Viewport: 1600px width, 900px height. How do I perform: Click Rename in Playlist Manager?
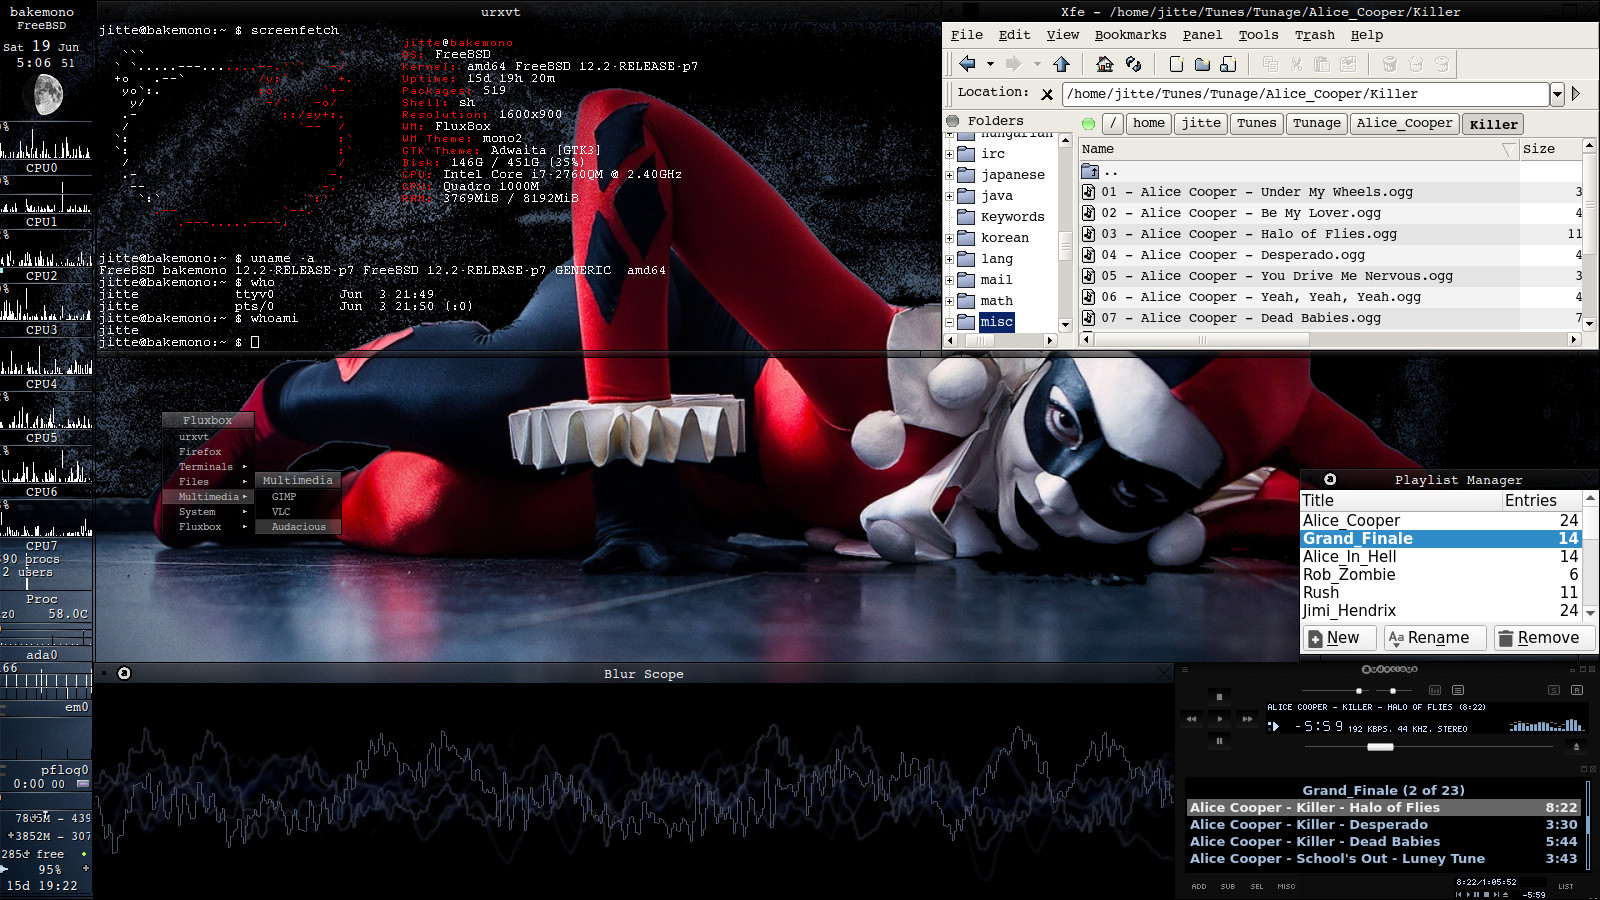click(1434, 638)
